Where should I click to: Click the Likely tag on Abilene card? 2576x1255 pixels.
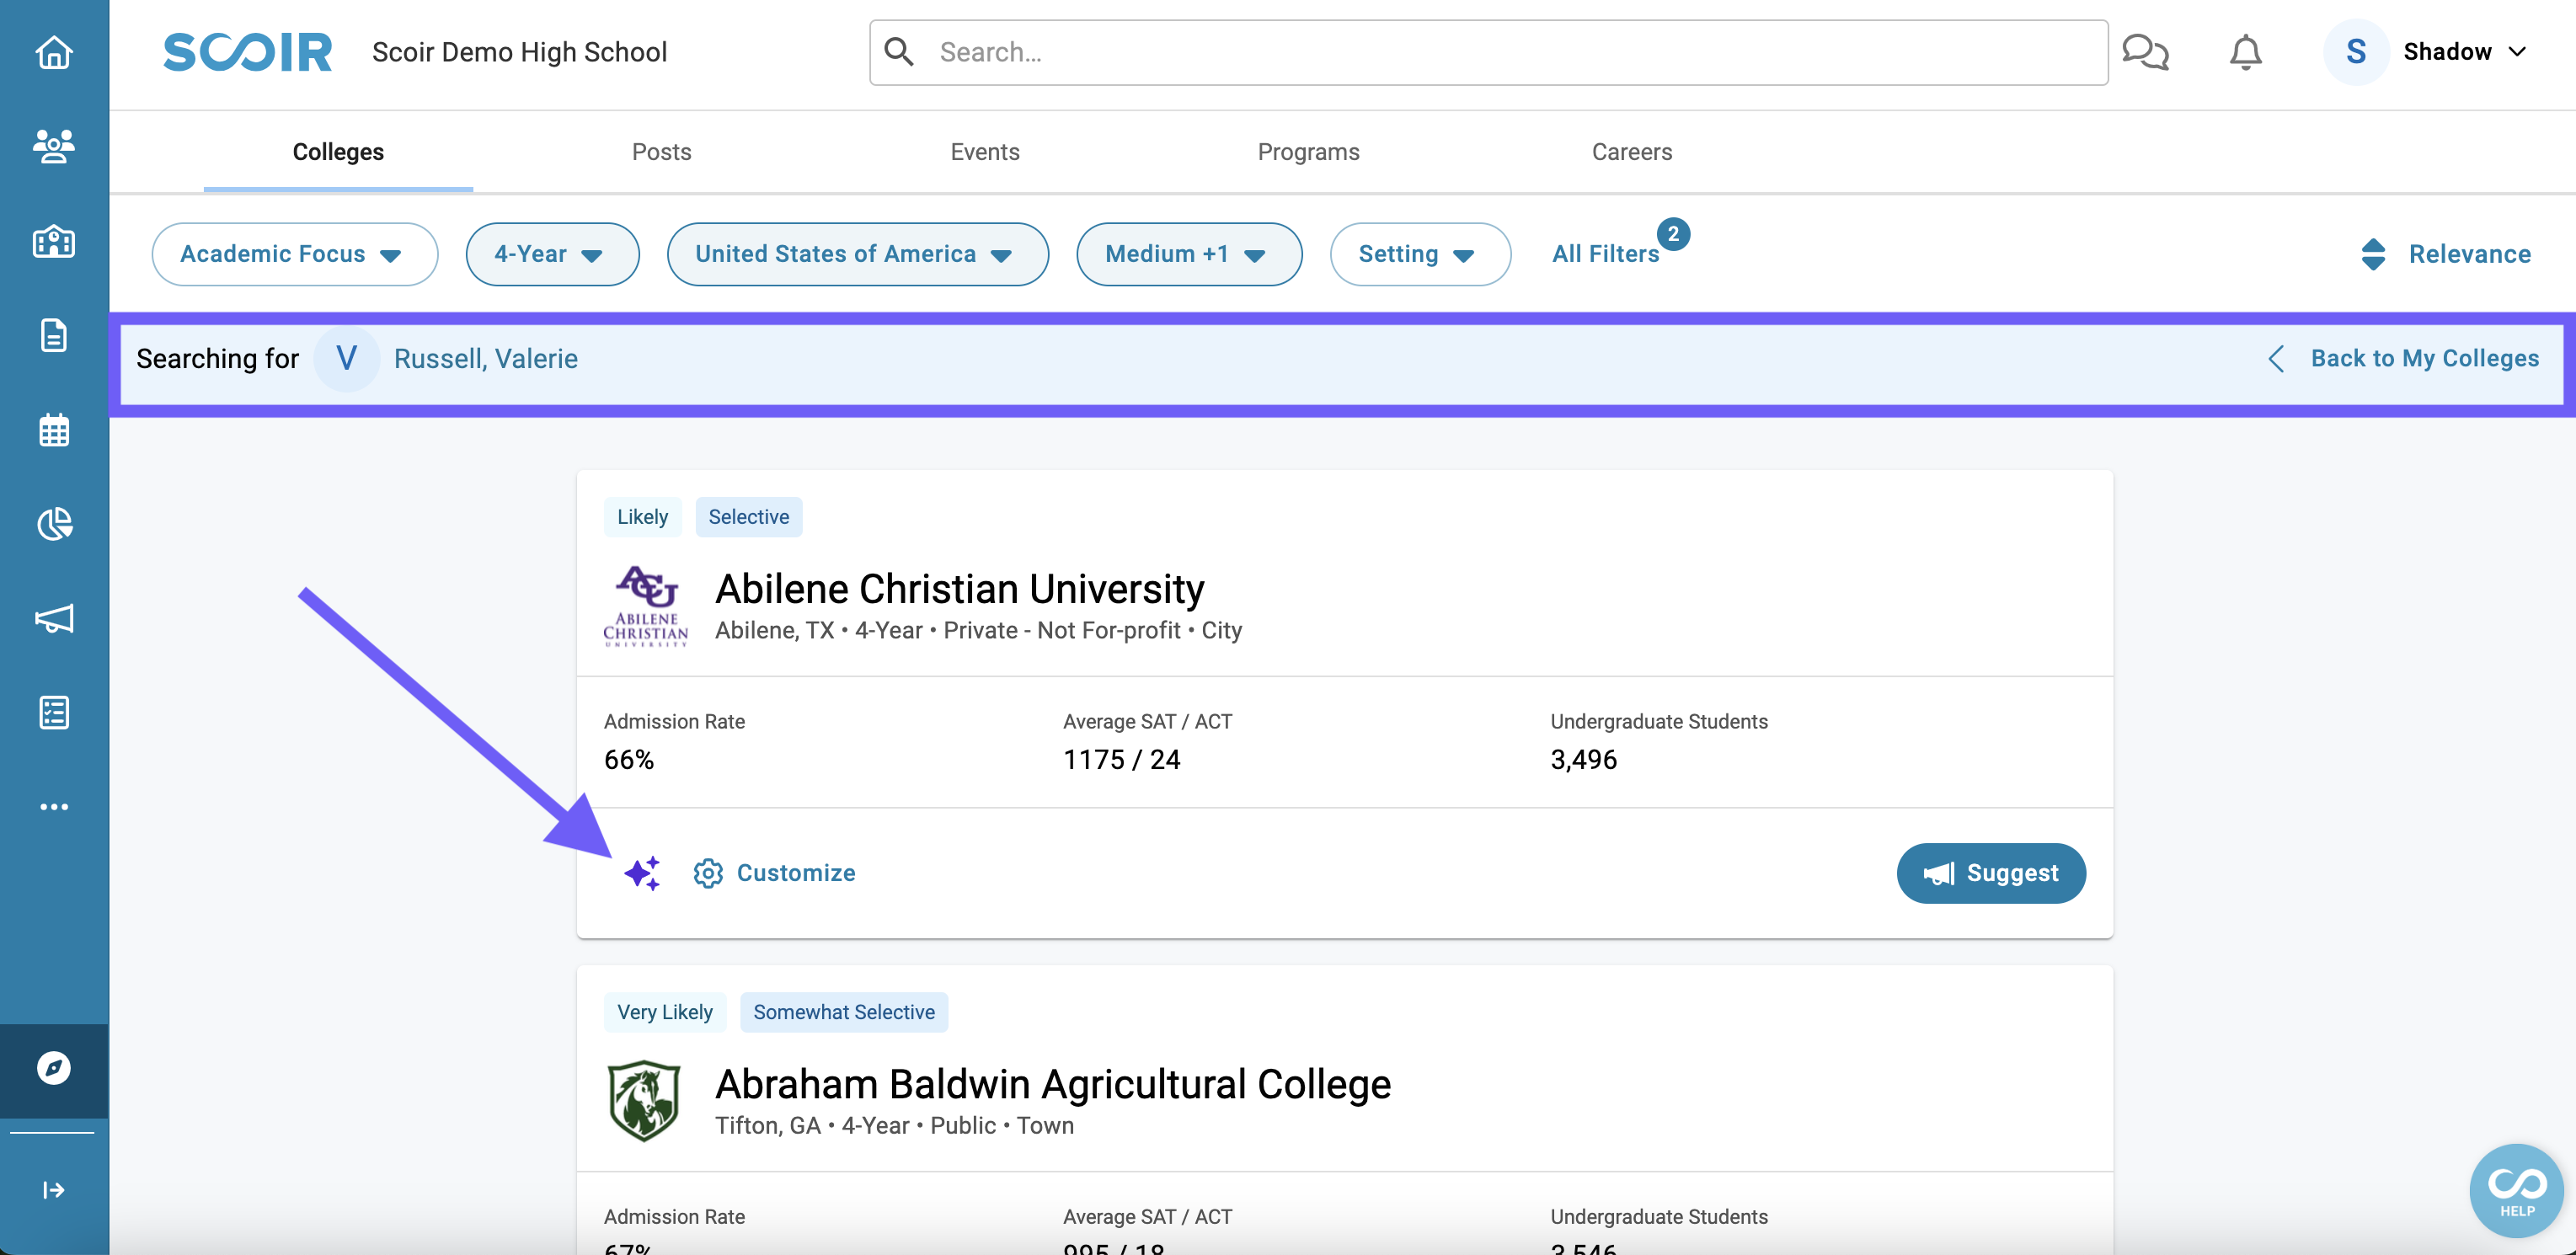pos(642,517)
